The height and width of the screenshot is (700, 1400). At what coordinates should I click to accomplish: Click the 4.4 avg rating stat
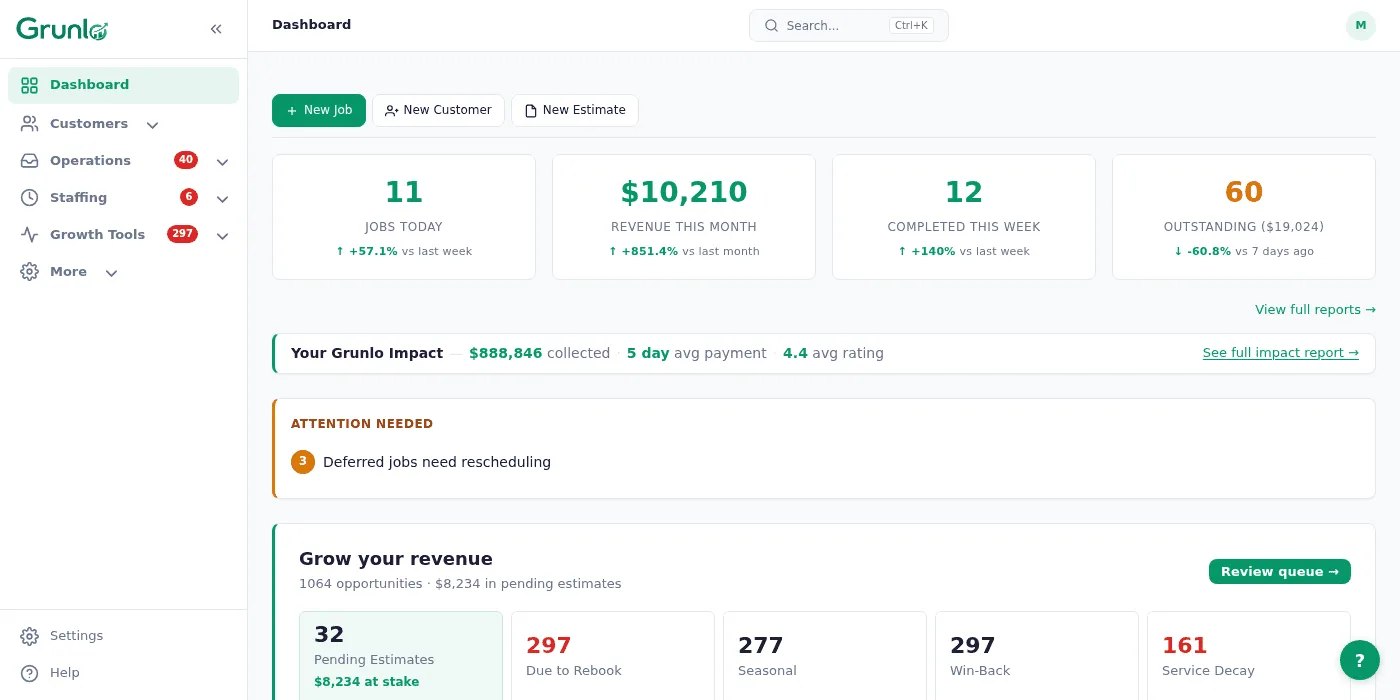[x=833, y=353]
